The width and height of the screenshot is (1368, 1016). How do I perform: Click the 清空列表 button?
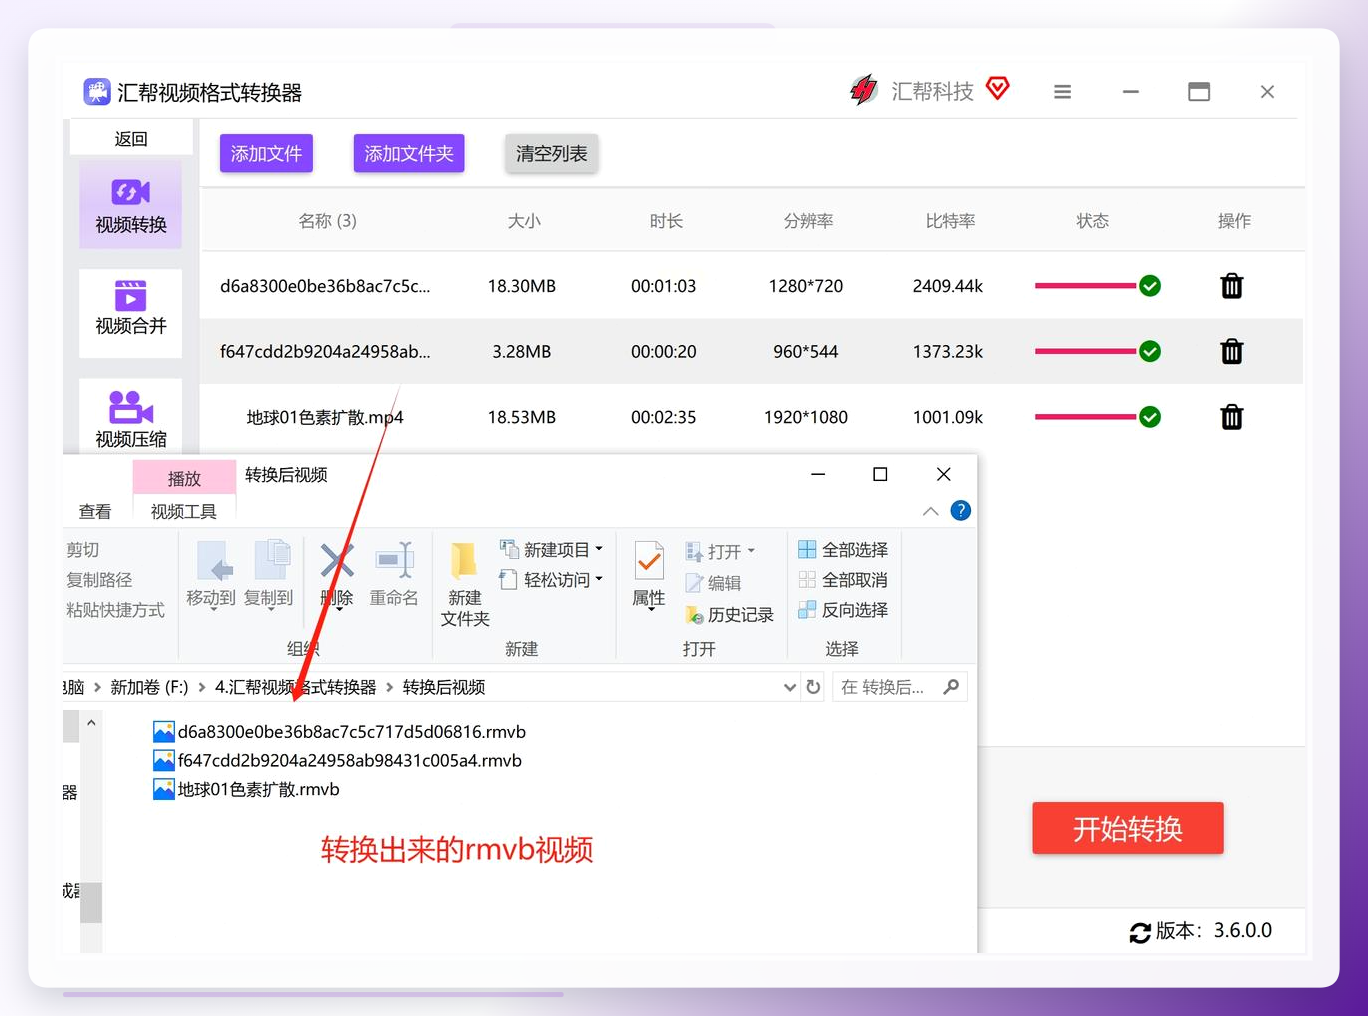click(x=551, y=153)
